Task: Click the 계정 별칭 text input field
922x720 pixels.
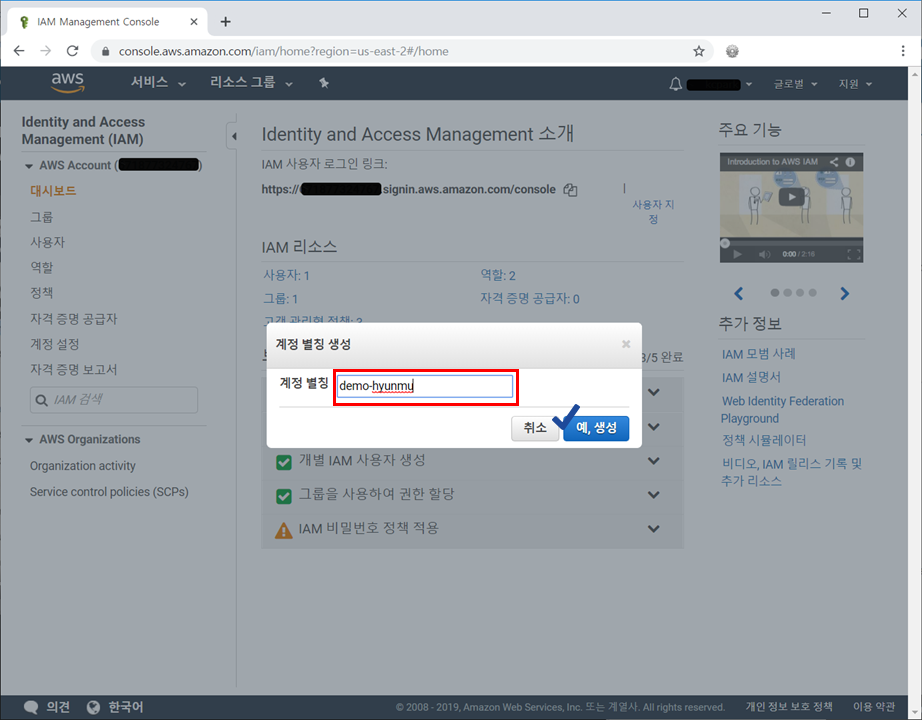Action: (425, 386)
